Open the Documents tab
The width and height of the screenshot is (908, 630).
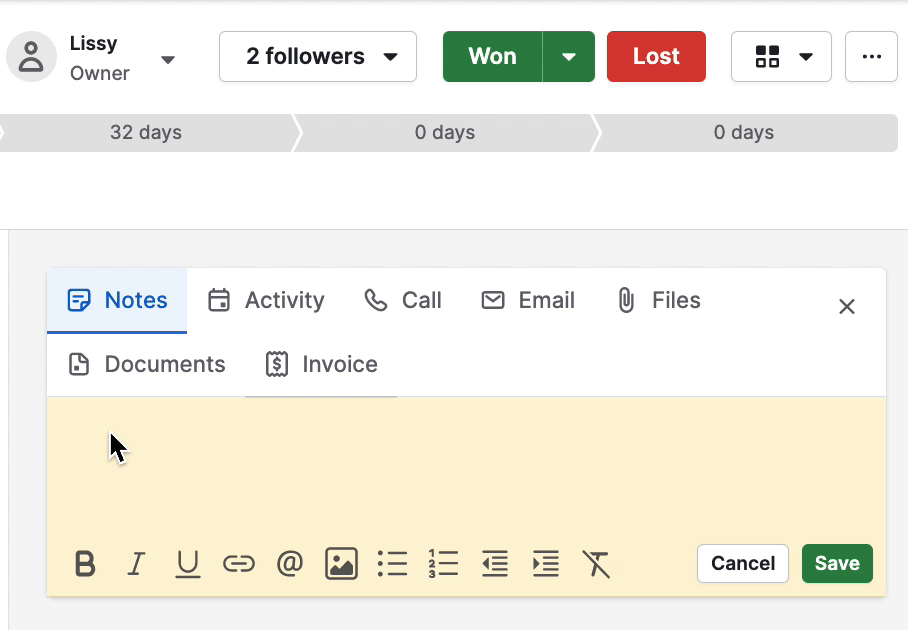(147, 364)
